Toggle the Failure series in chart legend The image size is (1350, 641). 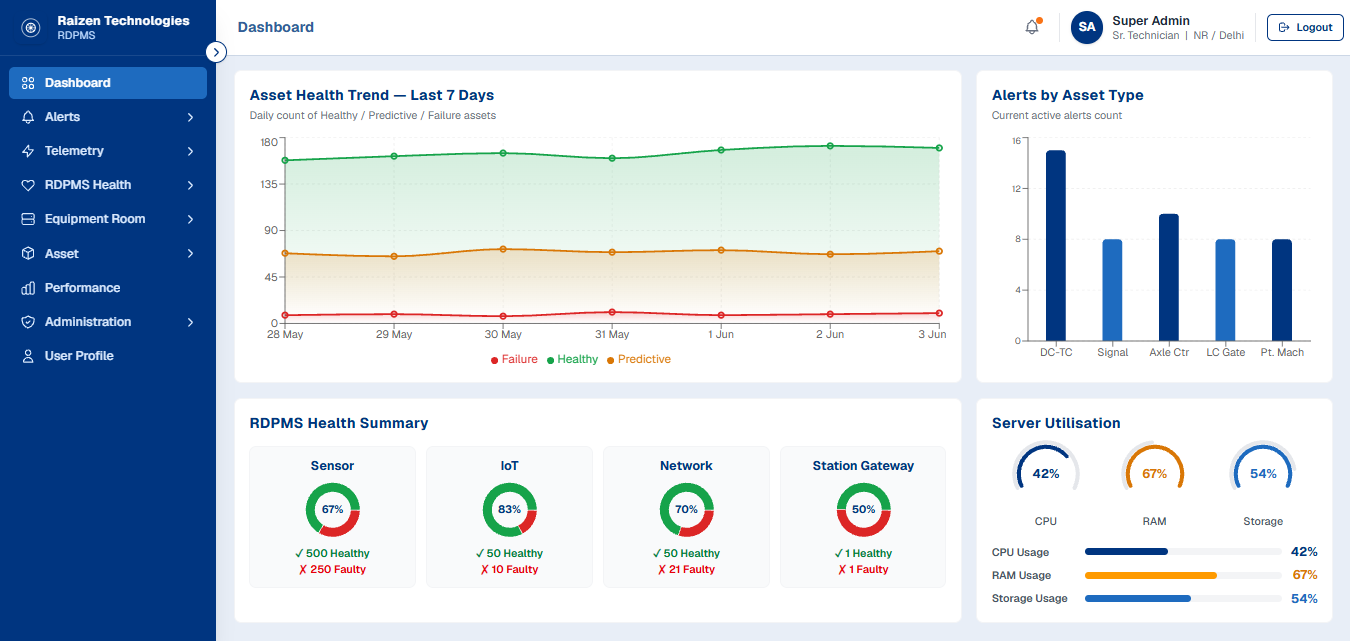point(514,360)
